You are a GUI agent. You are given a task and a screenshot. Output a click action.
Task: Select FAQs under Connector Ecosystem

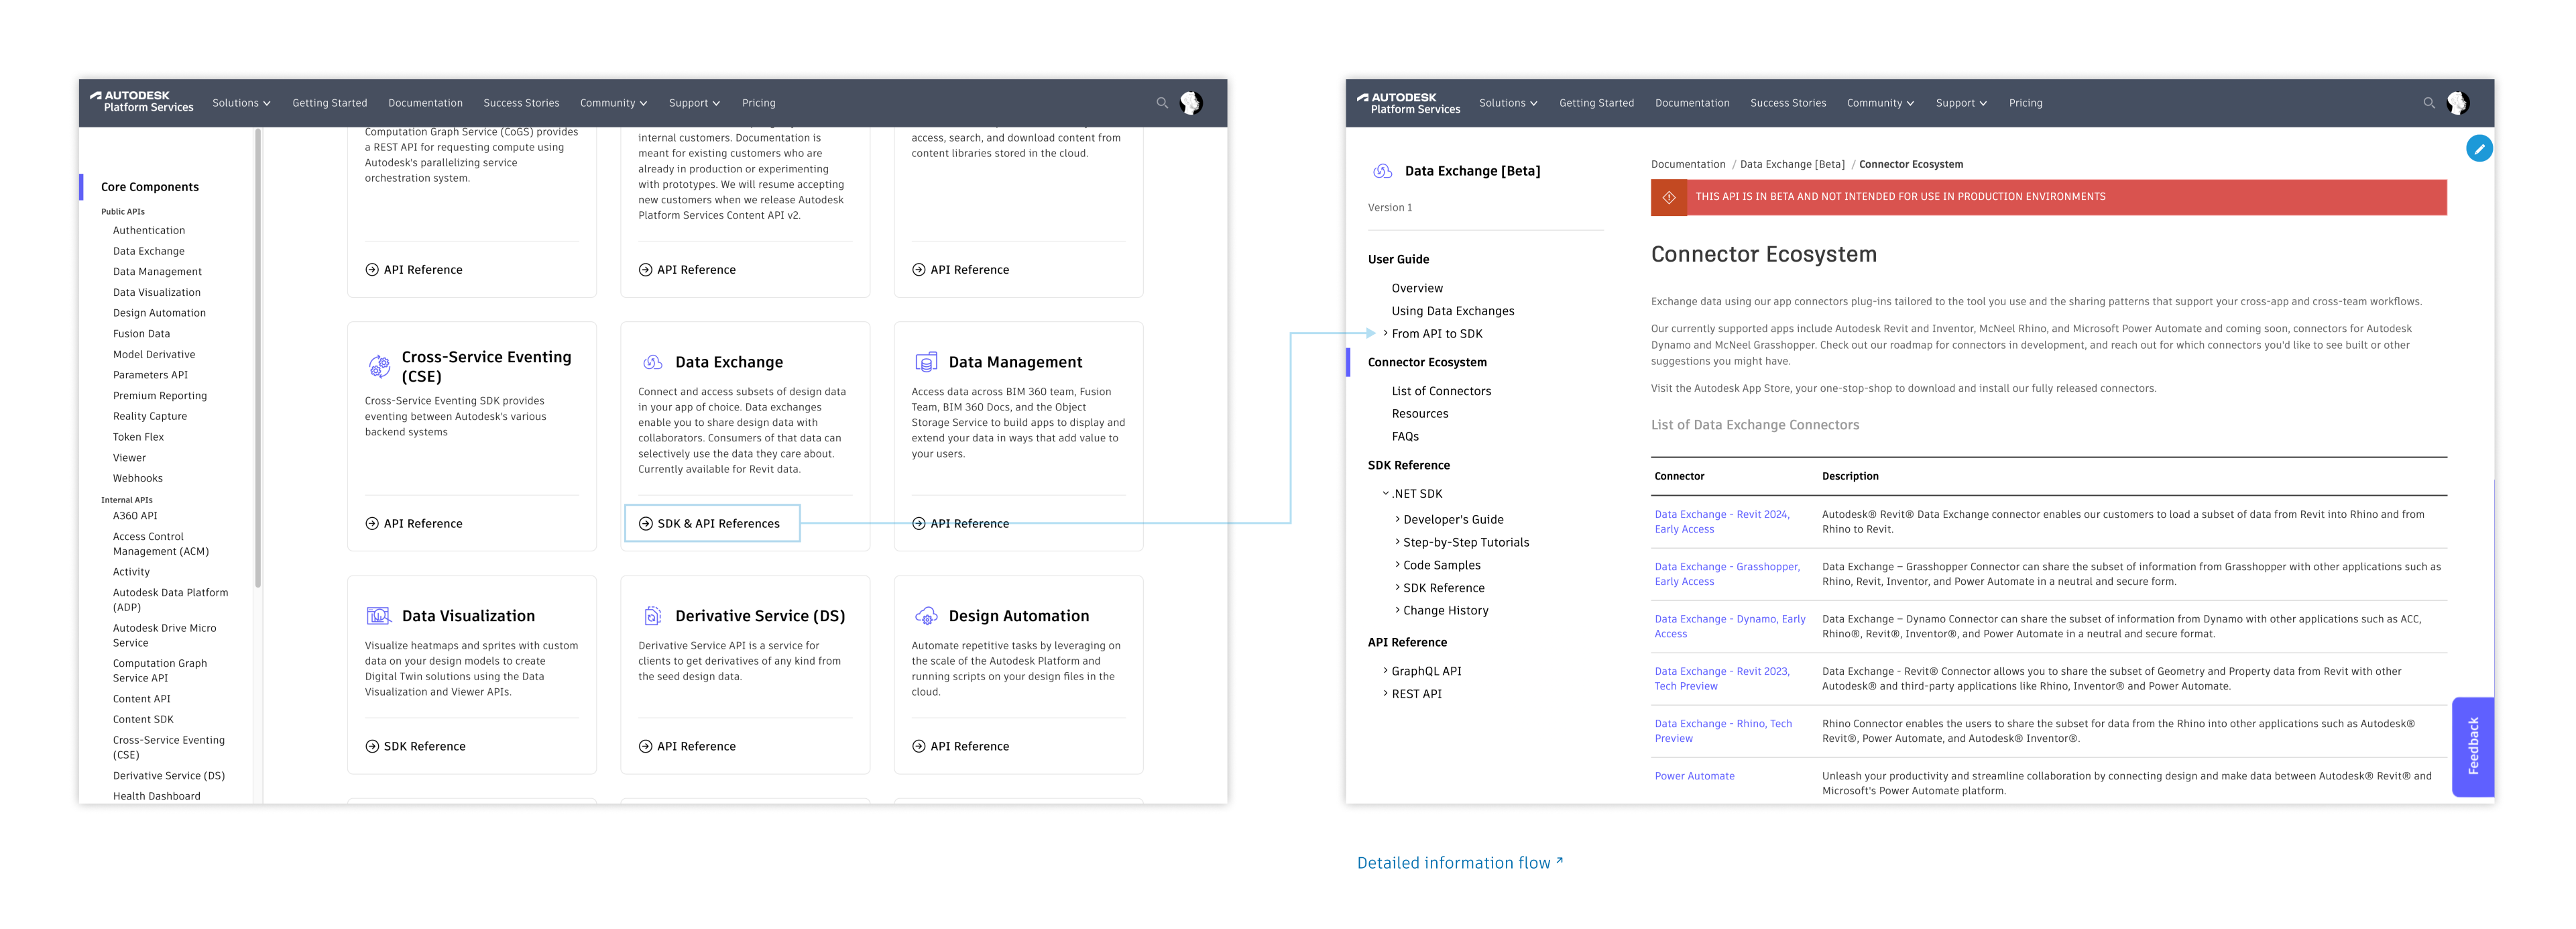click(1405, 436)
